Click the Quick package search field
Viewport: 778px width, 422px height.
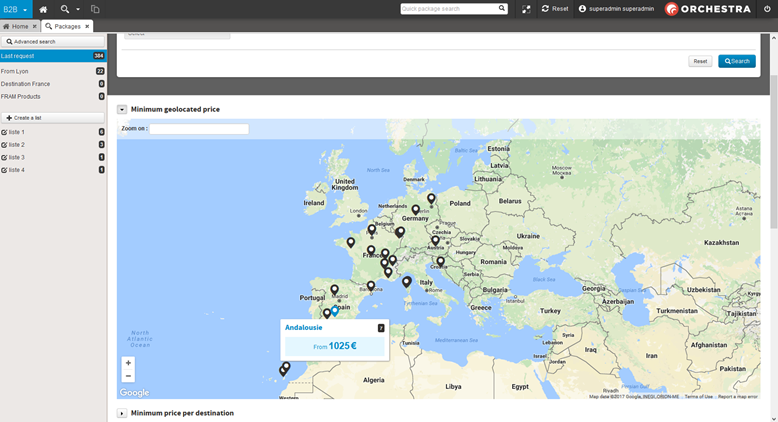pos(448,9)
